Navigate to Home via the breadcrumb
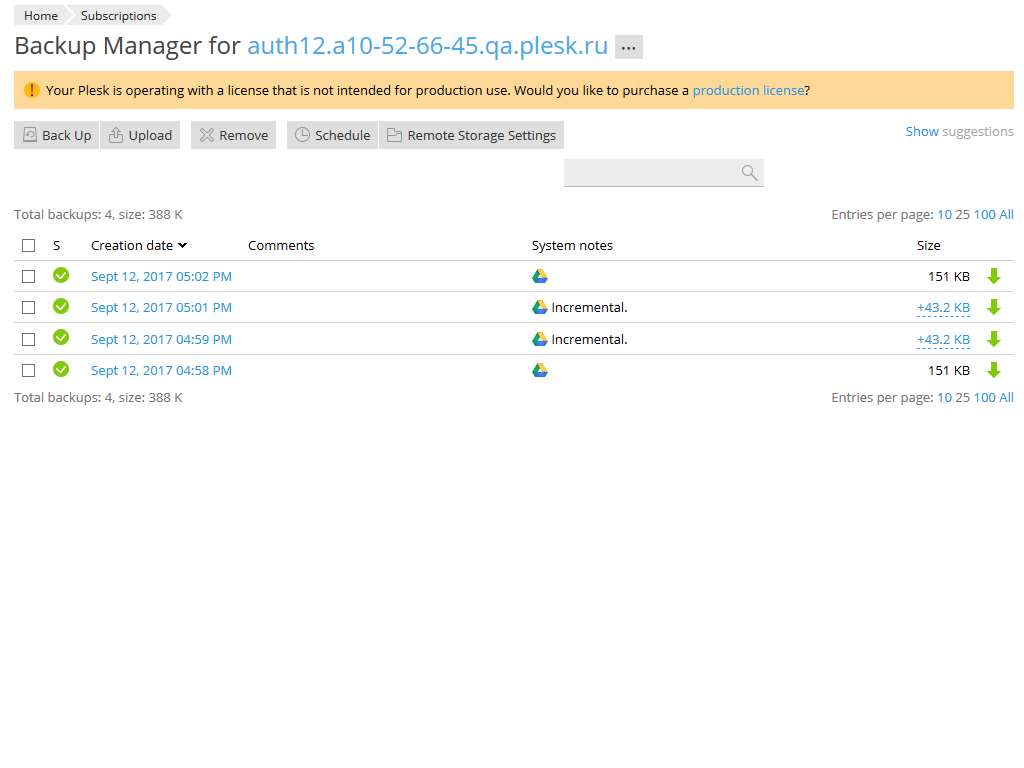 (39, 15)
